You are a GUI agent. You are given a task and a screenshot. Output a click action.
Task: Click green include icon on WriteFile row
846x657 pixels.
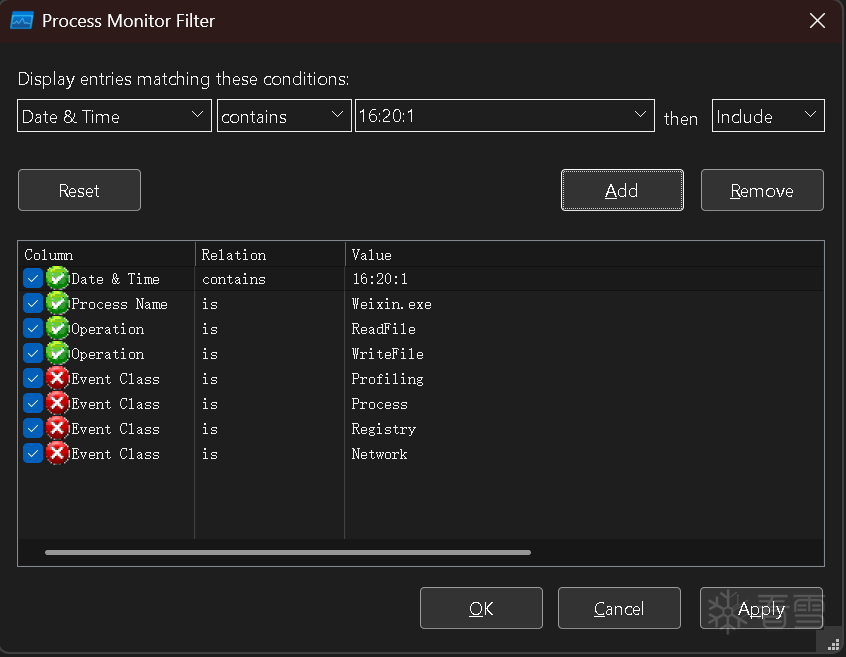click(x=57, y=354)
